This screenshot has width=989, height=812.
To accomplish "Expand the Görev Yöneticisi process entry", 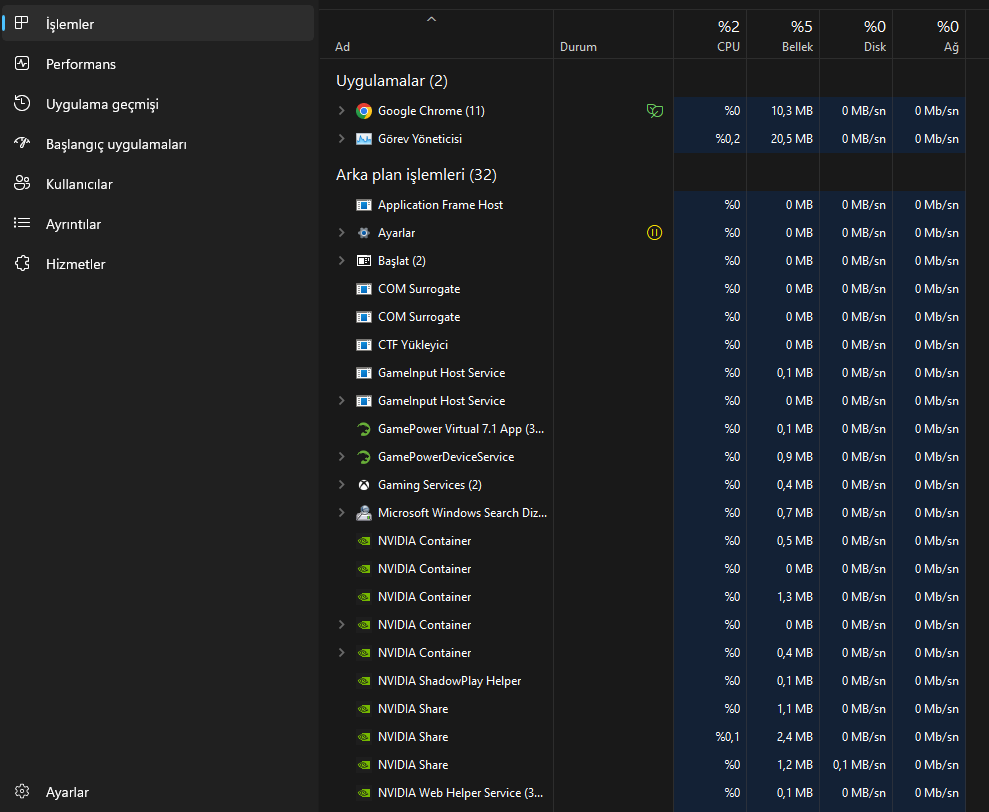I will [341, 139].
